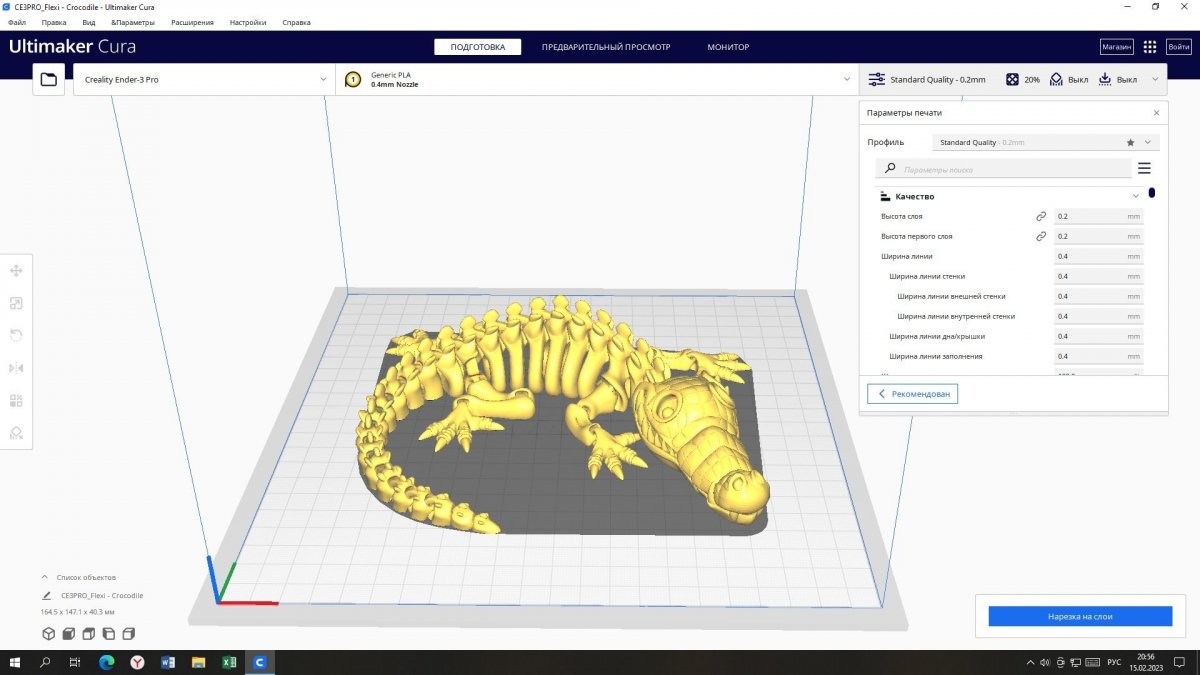Open the Support Blocker tool

16,433
